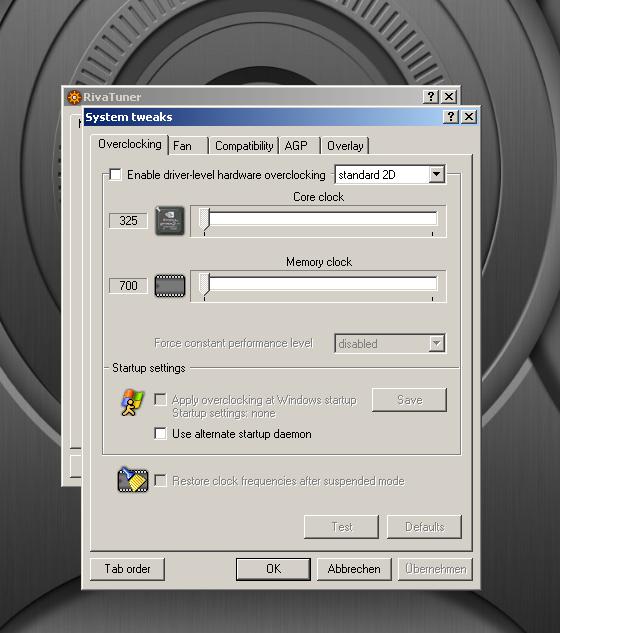Click the help button in System tweaks title bar
Image resolution: width=640 pixels, height=633 pixels.
coord(451,117)
